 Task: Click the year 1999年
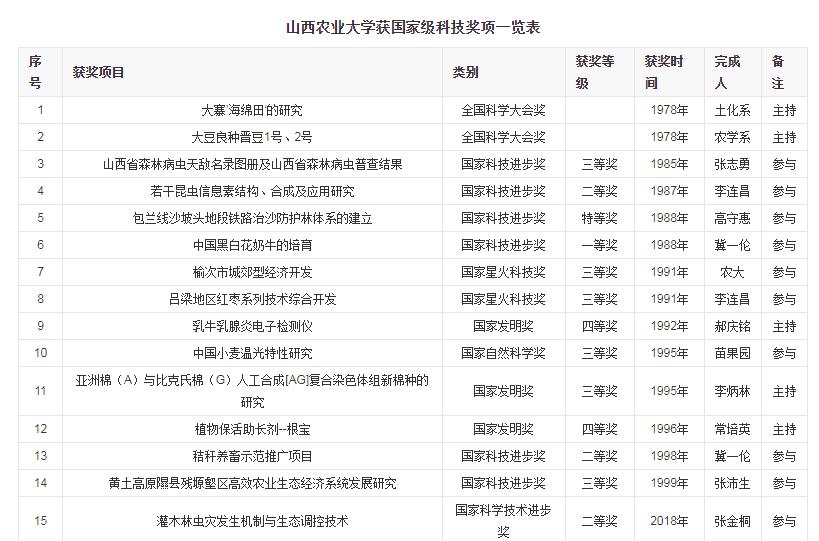[669, 484]
